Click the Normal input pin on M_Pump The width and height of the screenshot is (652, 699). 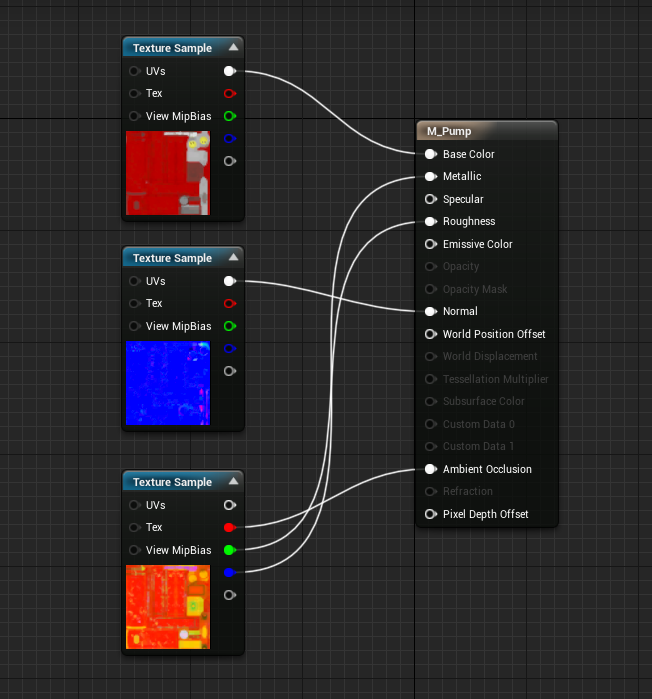click(431, 312)
